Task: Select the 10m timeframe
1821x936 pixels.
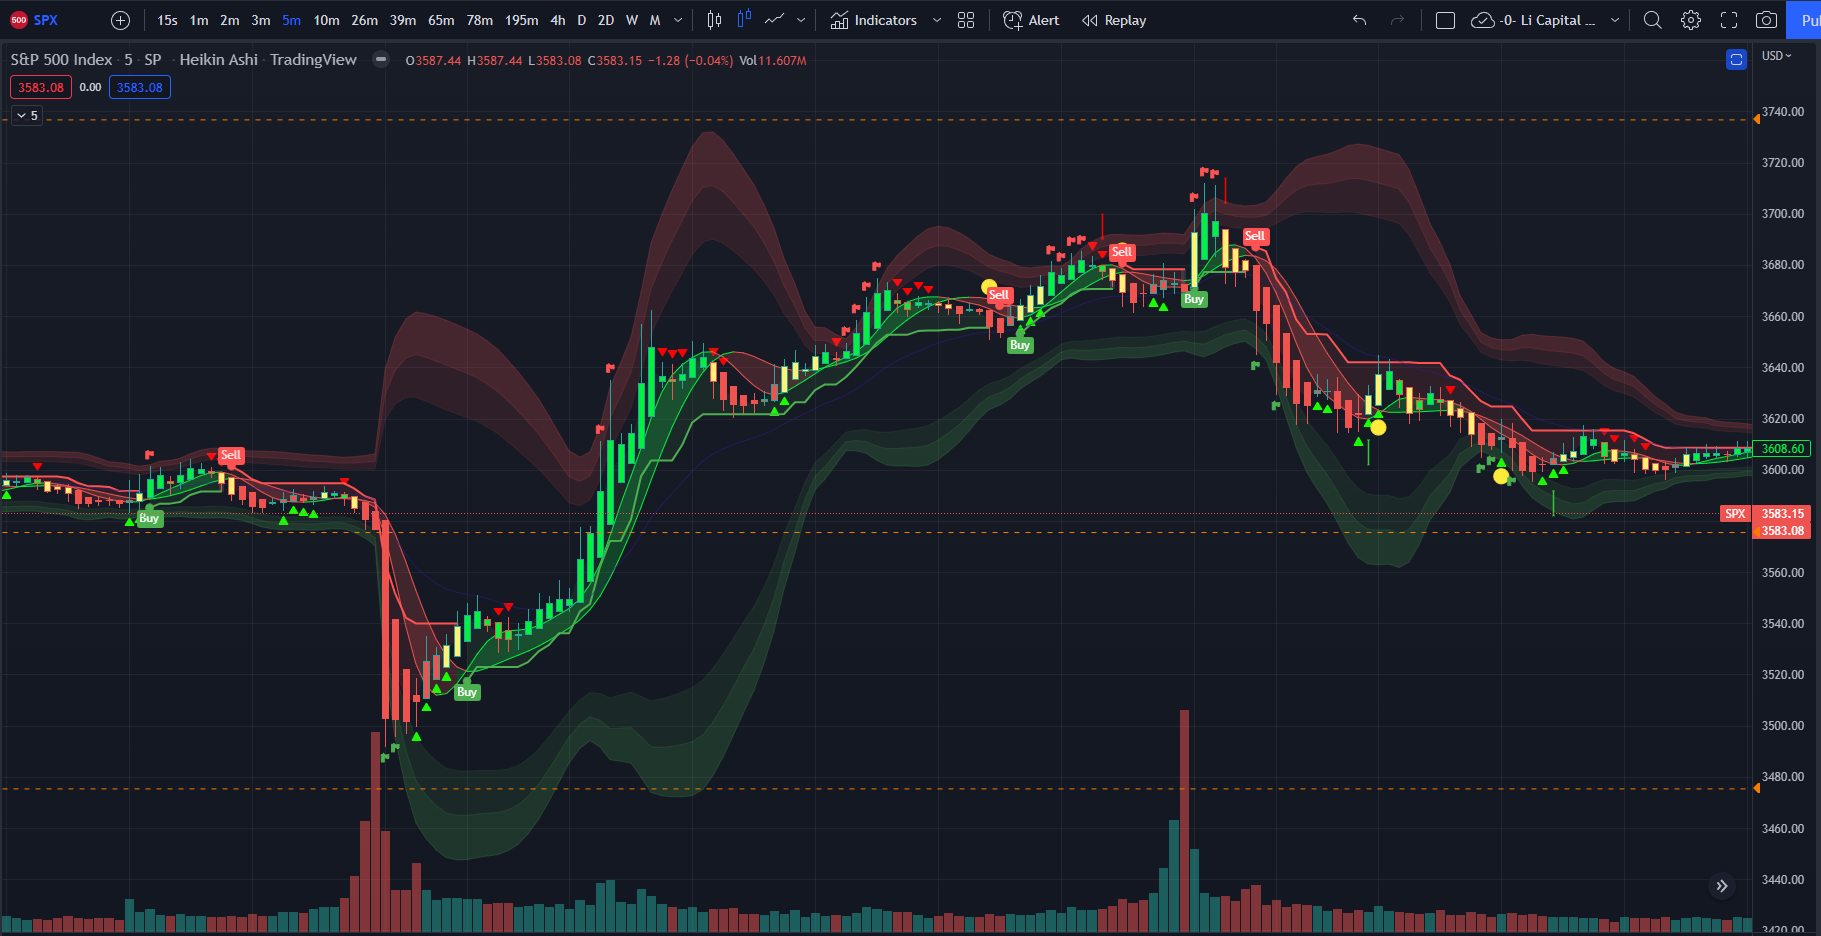Action: (326, 20)
